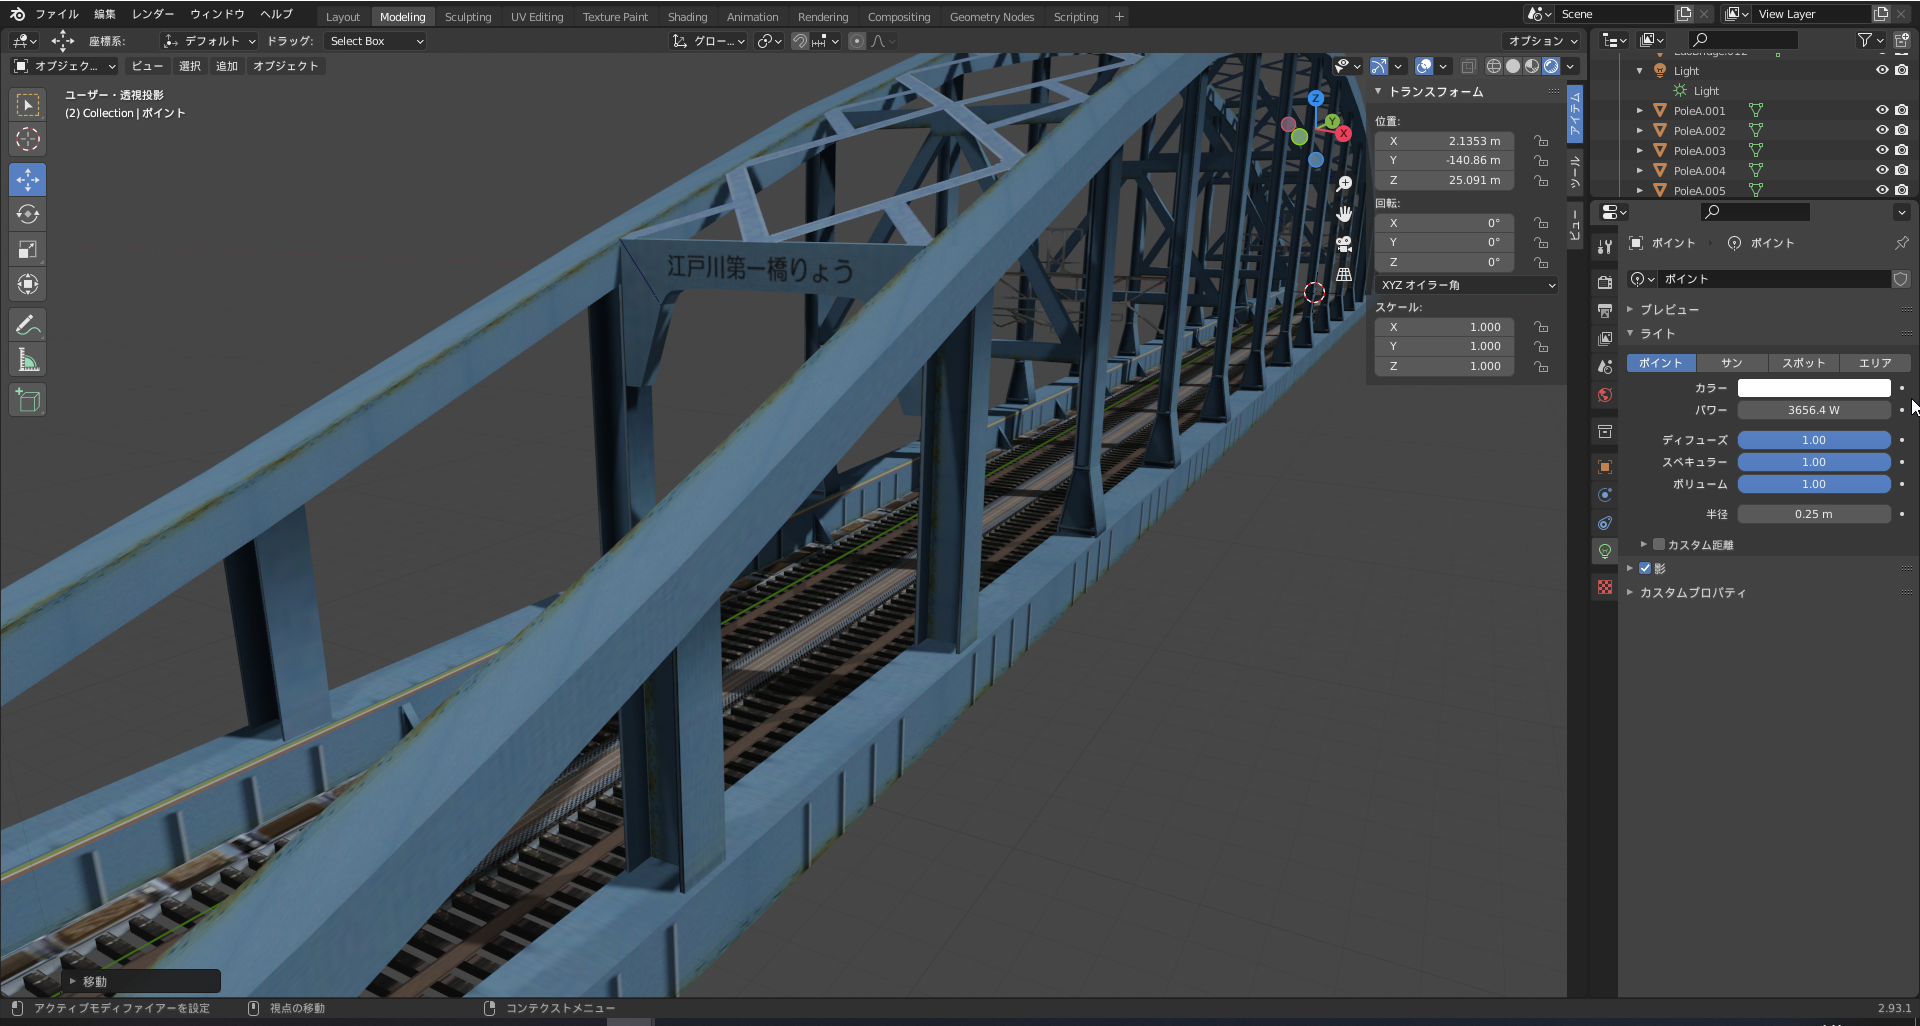Activate the Rotate tool

(28, 215)
